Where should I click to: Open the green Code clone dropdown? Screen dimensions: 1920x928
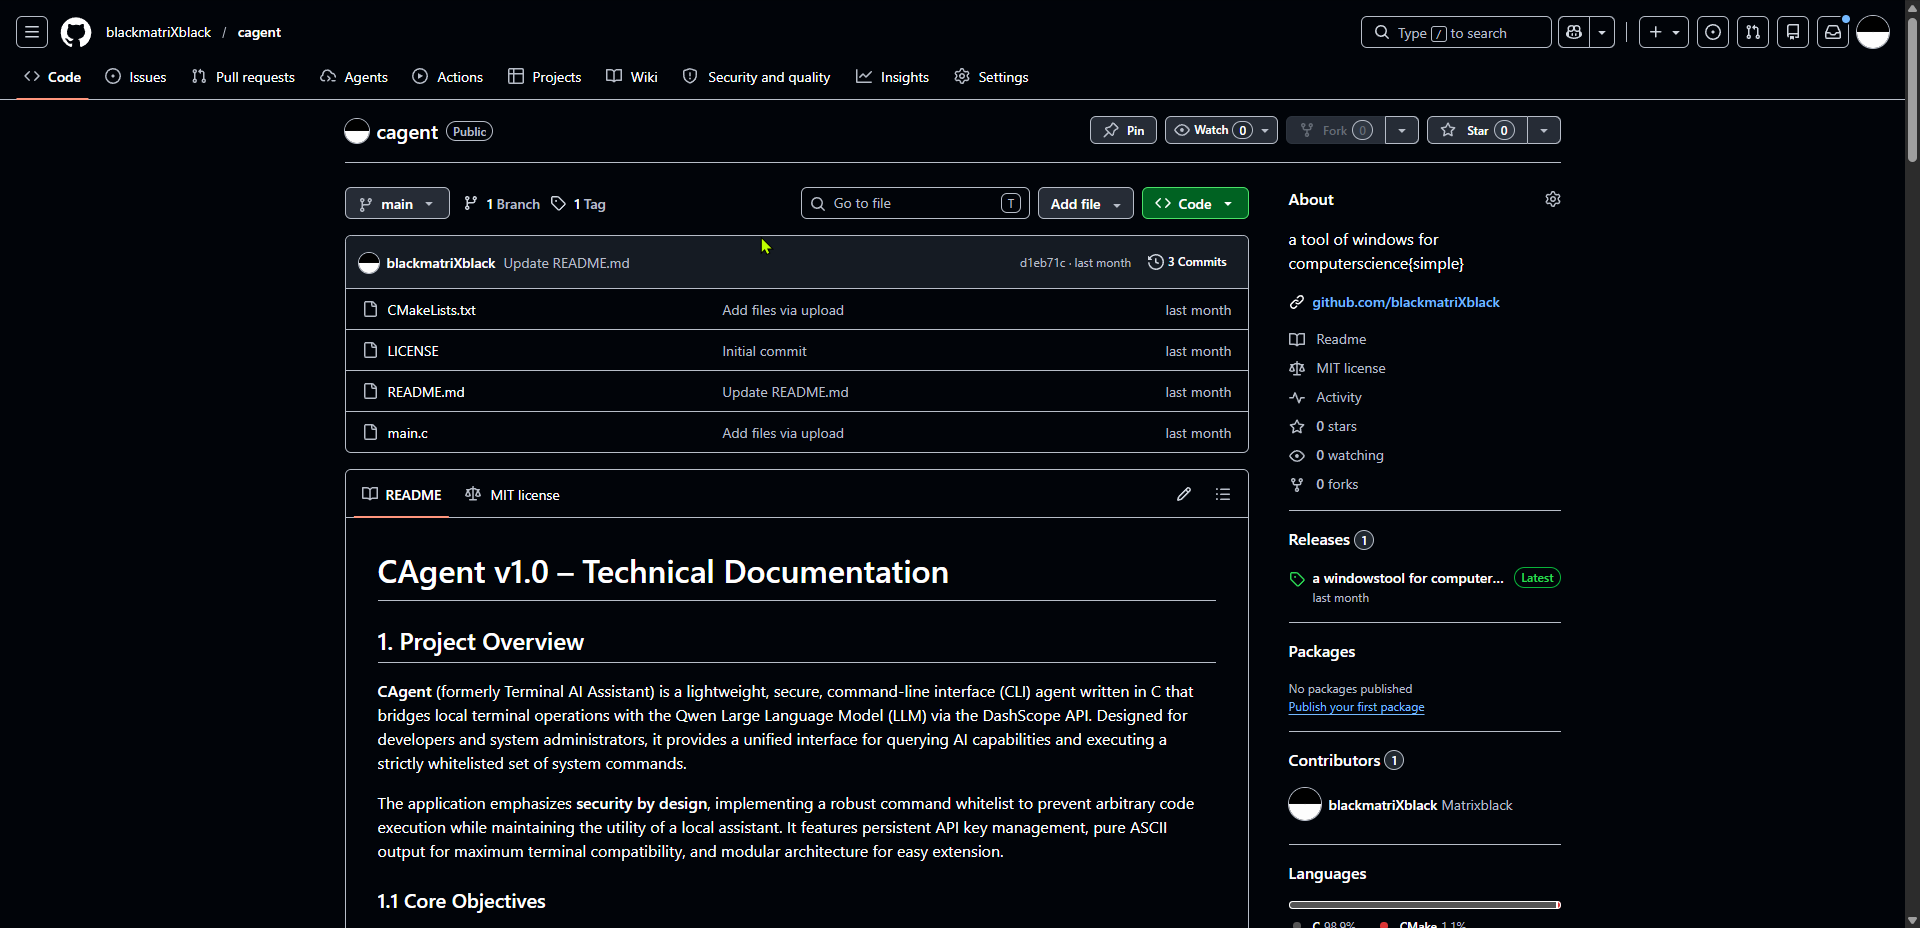click(1195, 203)
